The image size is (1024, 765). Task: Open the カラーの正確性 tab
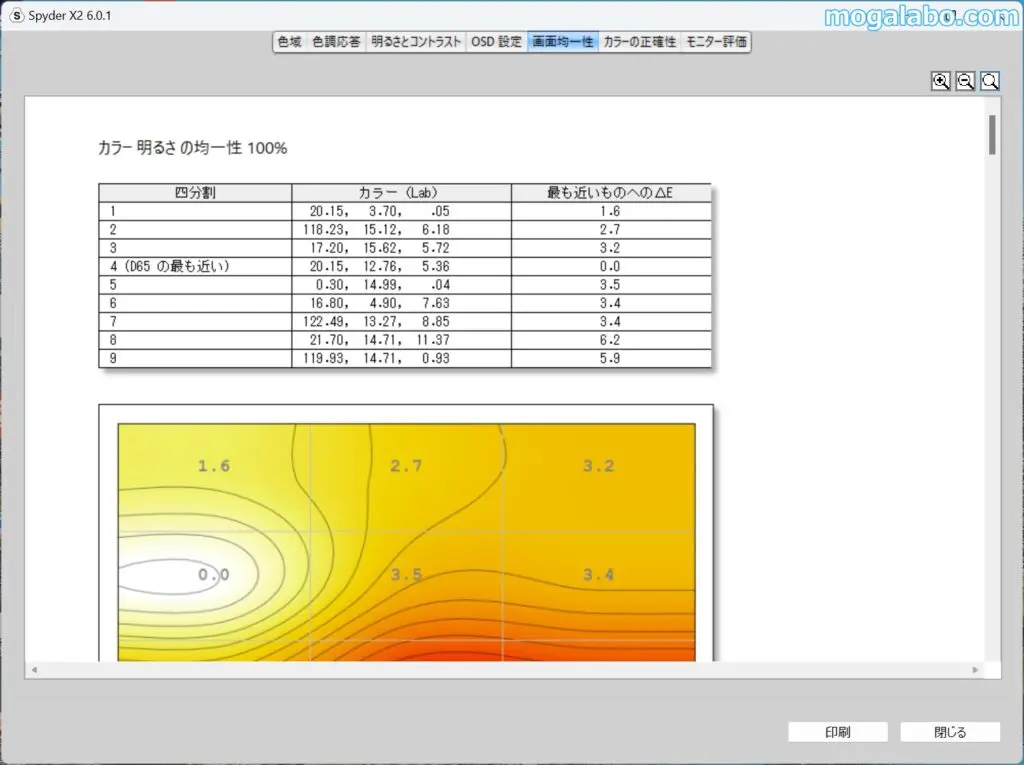640,42
